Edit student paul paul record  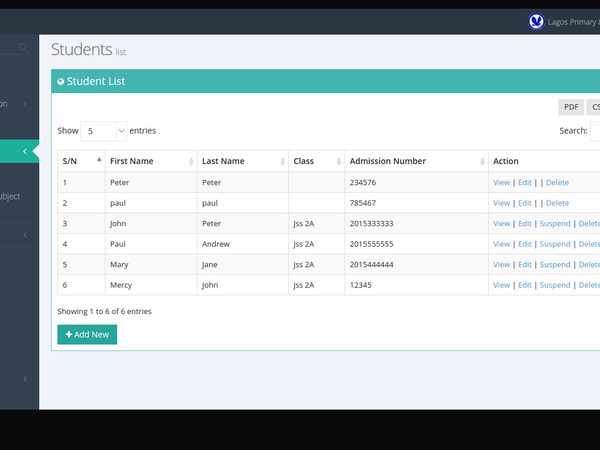pyautogui.click(x=525, y=203)
